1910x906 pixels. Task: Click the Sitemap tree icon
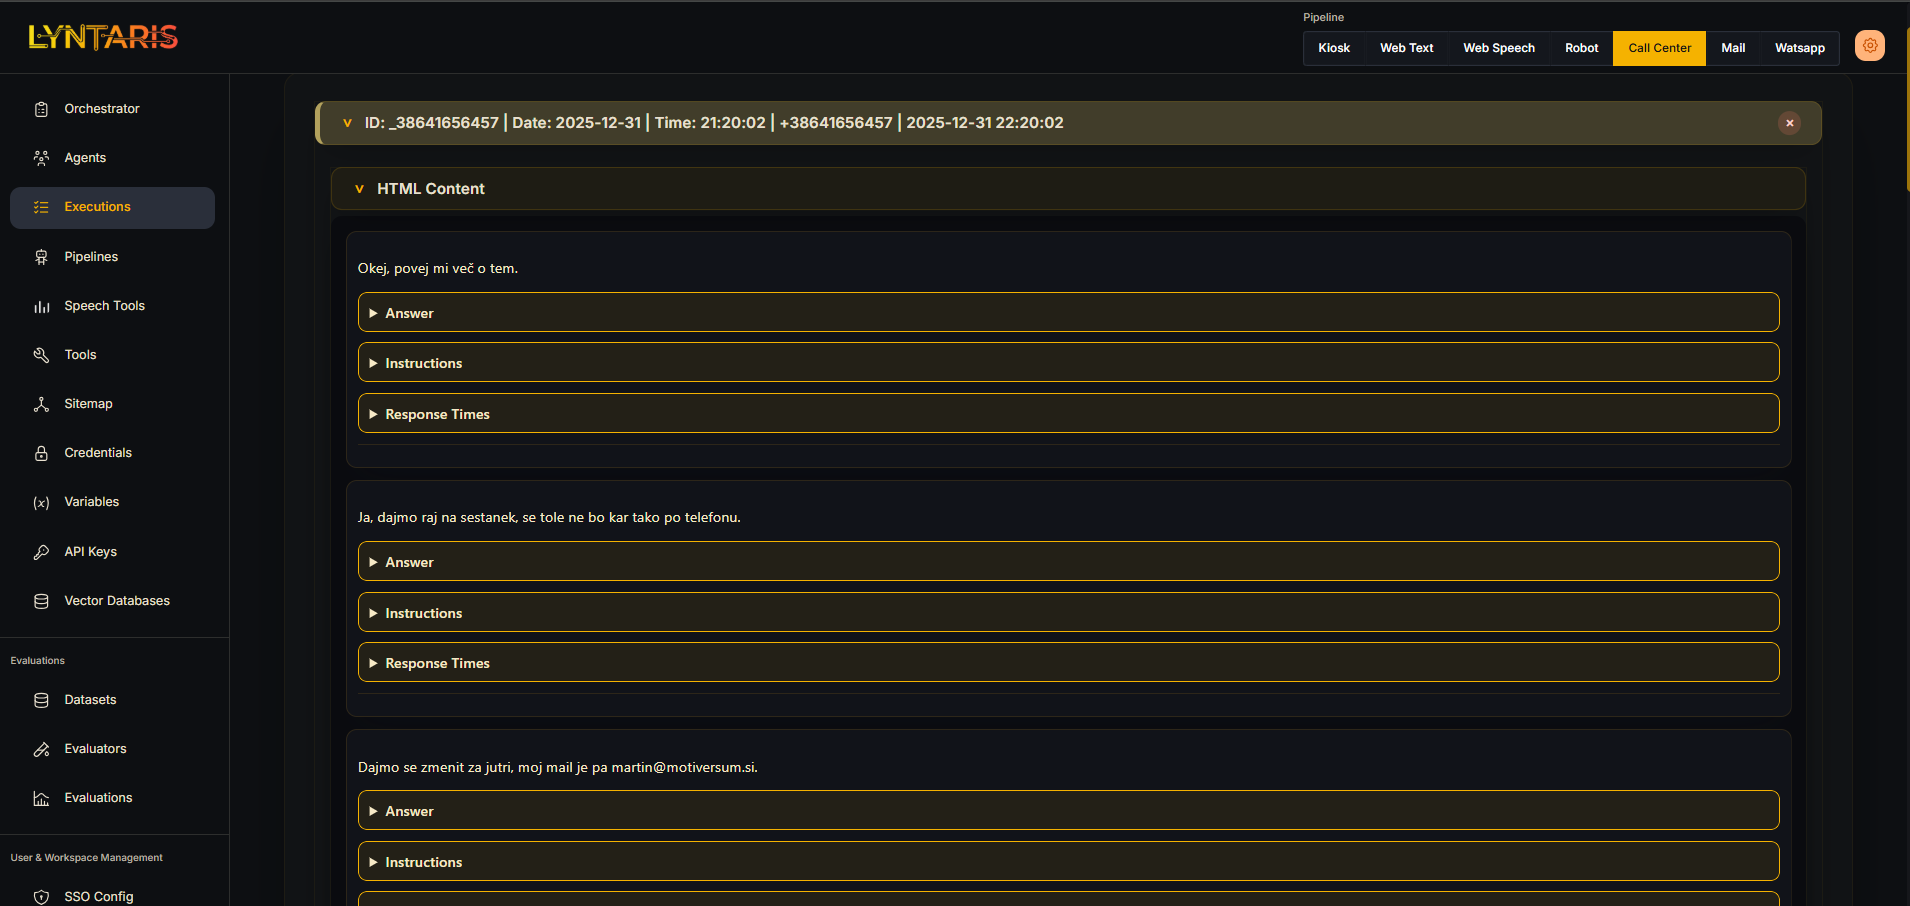41,404
